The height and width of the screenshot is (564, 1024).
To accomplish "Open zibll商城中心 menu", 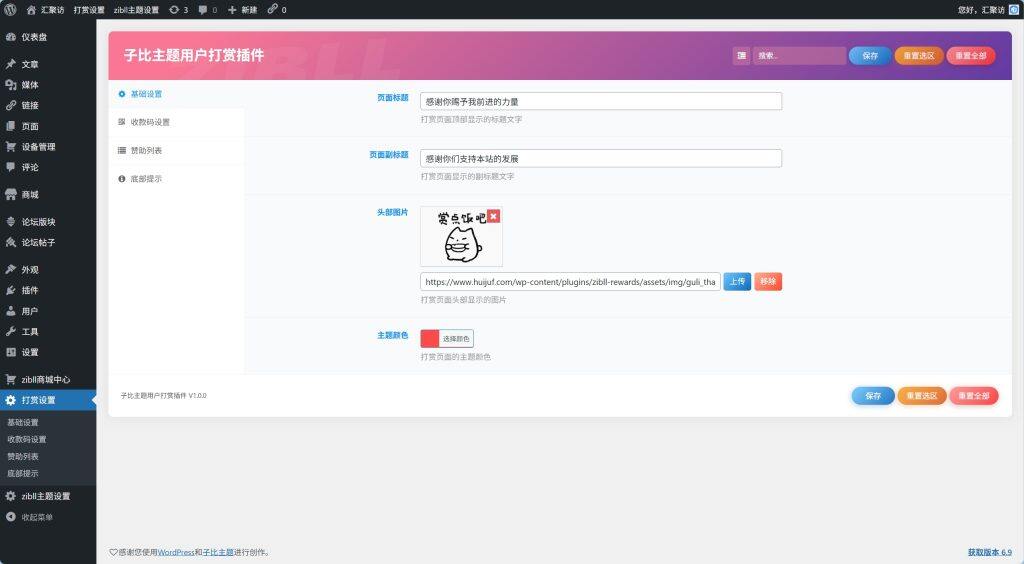I will [48, 379].
